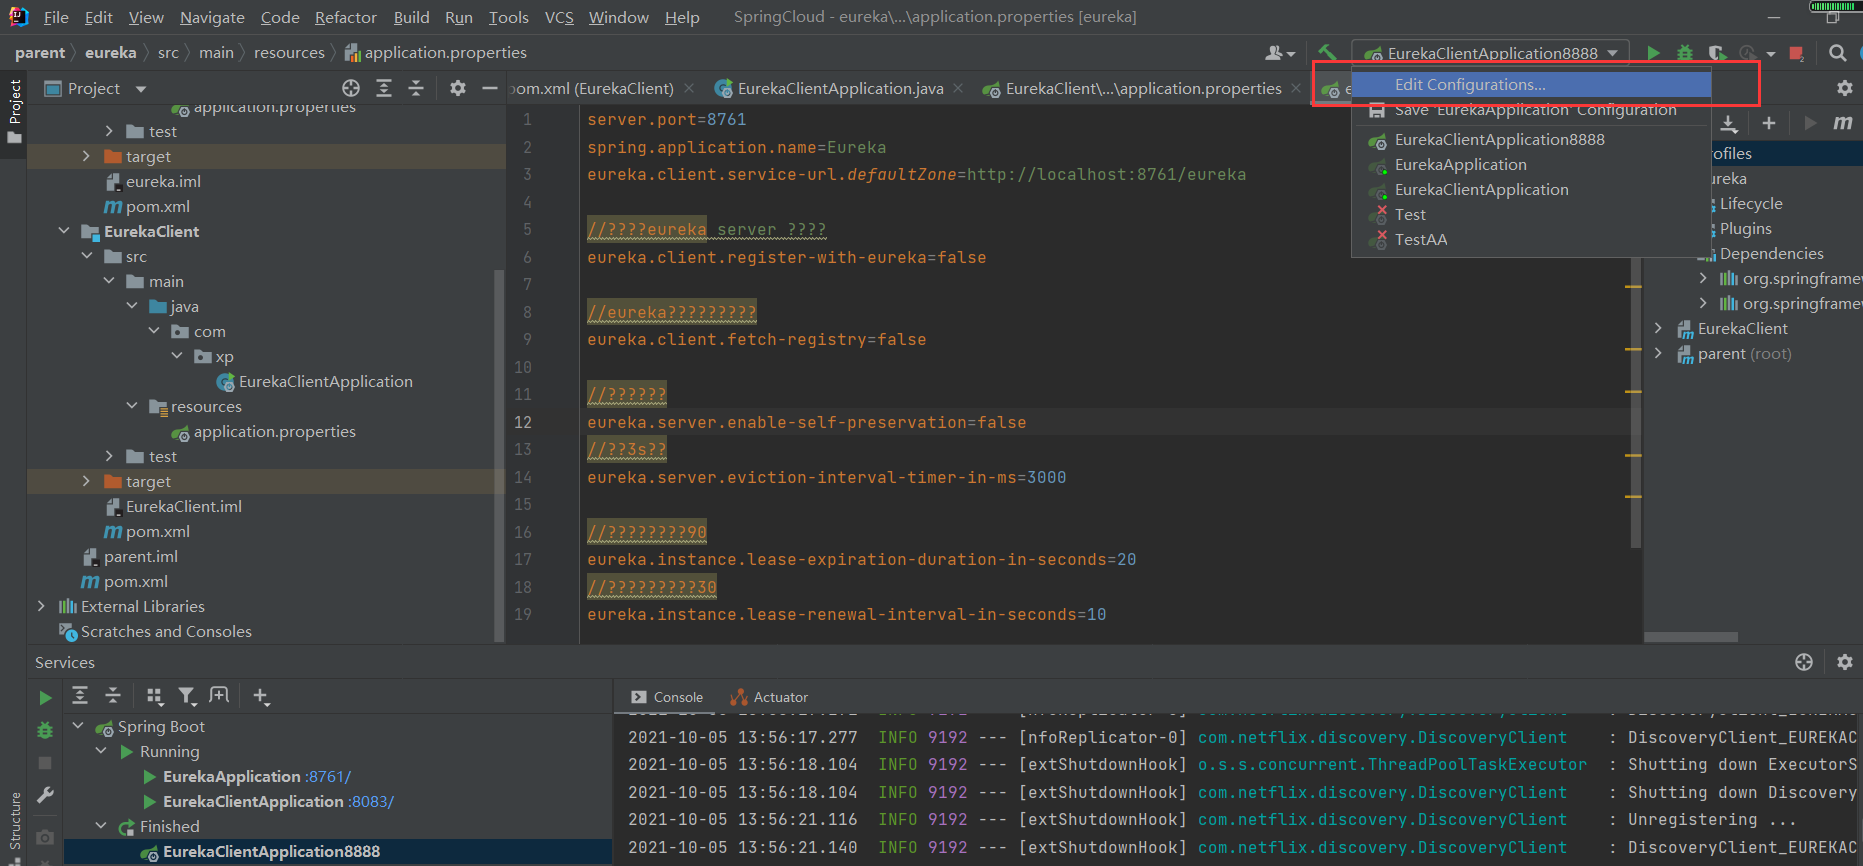Viewport: 1863px width, 866px height.
Task: Open the Refactor menu
Action: [345, 17]
